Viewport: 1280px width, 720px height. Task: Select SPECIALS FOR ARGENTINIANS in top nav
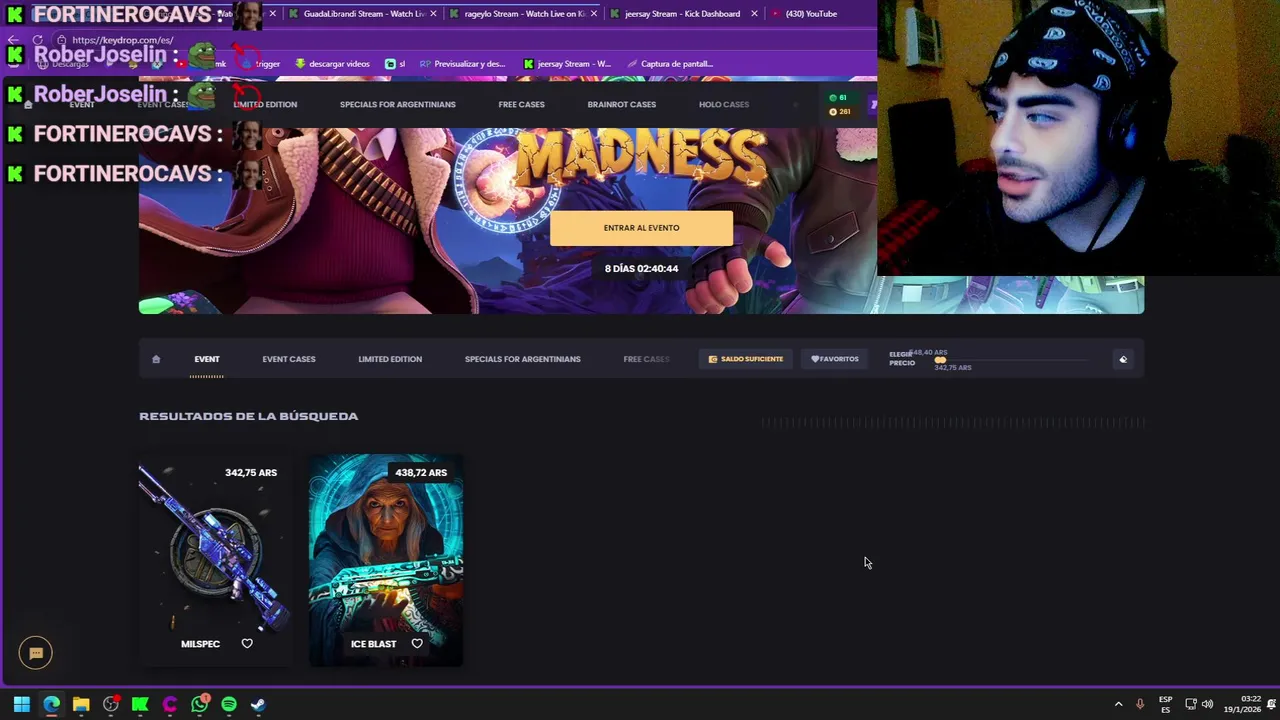click(397, 104)
